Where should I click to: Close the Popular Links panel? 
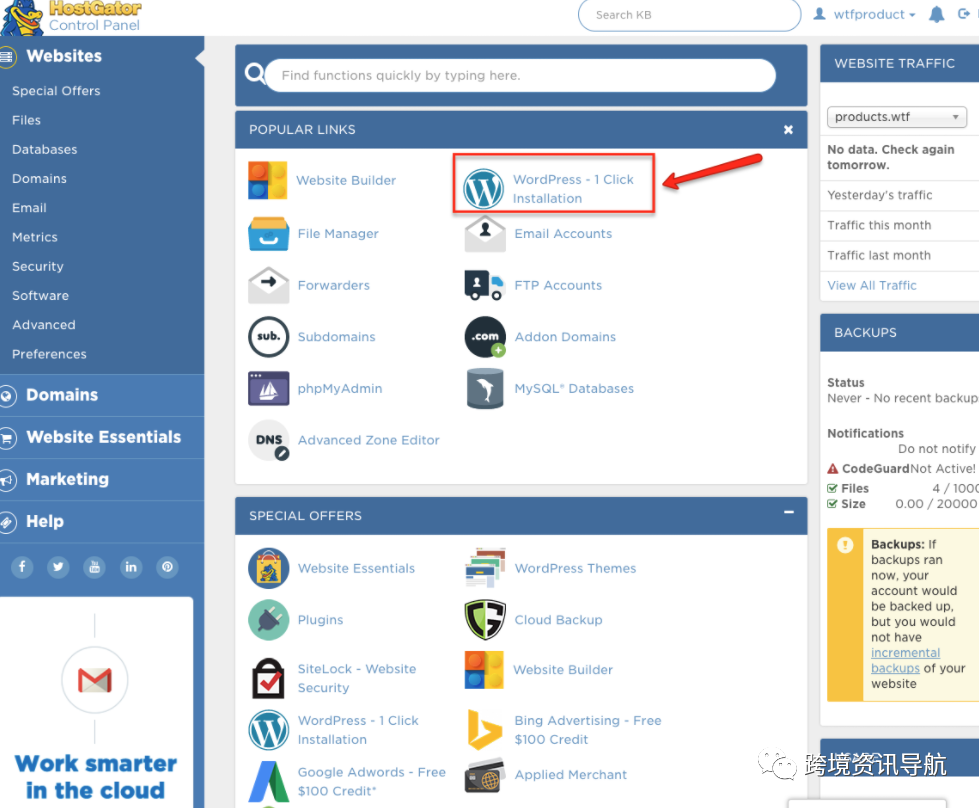pyautogui.click(x=789, y=129)
